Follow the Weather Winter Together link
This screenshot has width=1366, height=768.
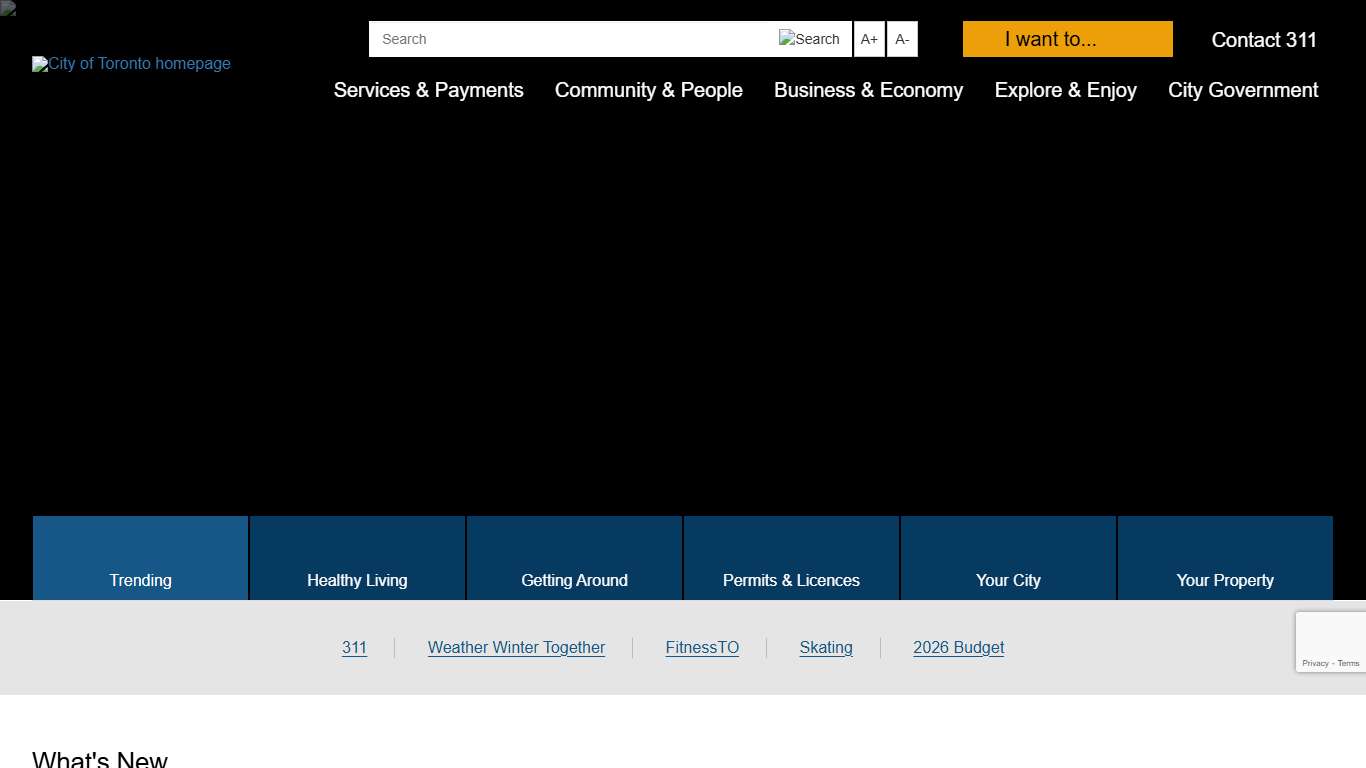pos(516,648)
